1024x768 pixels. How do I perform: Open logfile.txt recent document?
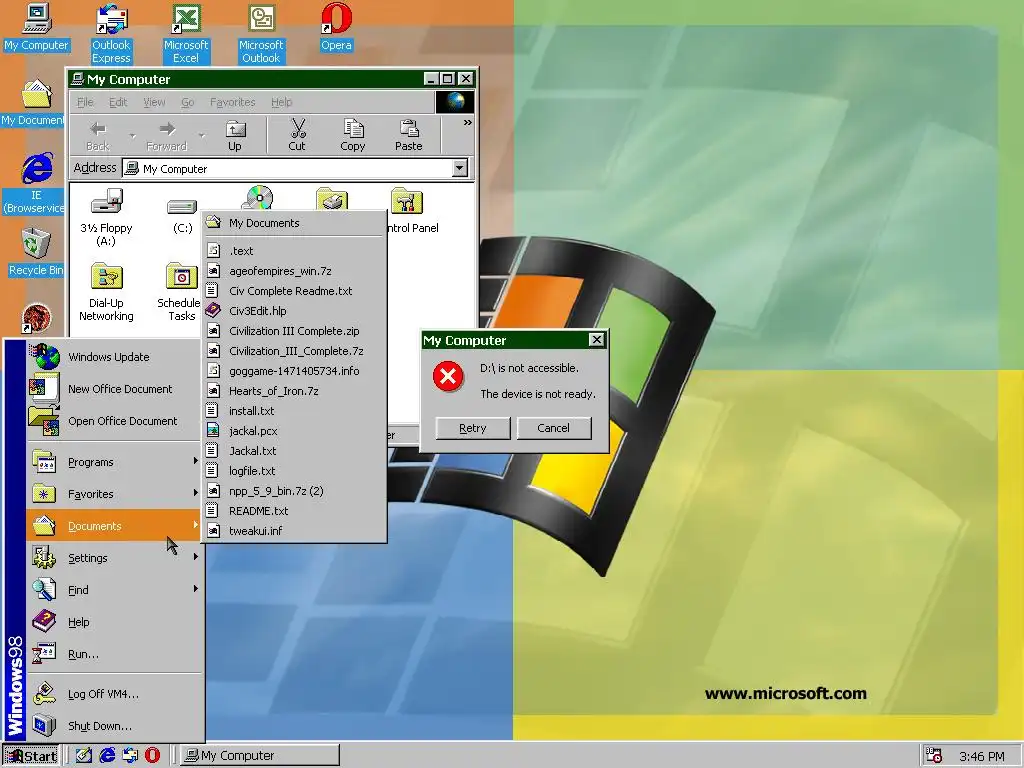click(294, 471)
